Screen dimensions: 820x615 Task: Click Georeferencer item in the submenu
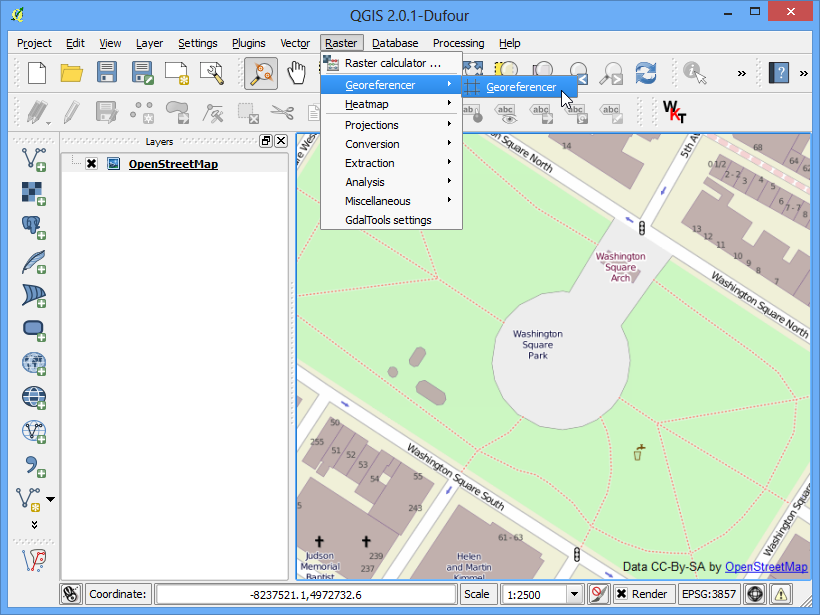[x=520, y=87]
